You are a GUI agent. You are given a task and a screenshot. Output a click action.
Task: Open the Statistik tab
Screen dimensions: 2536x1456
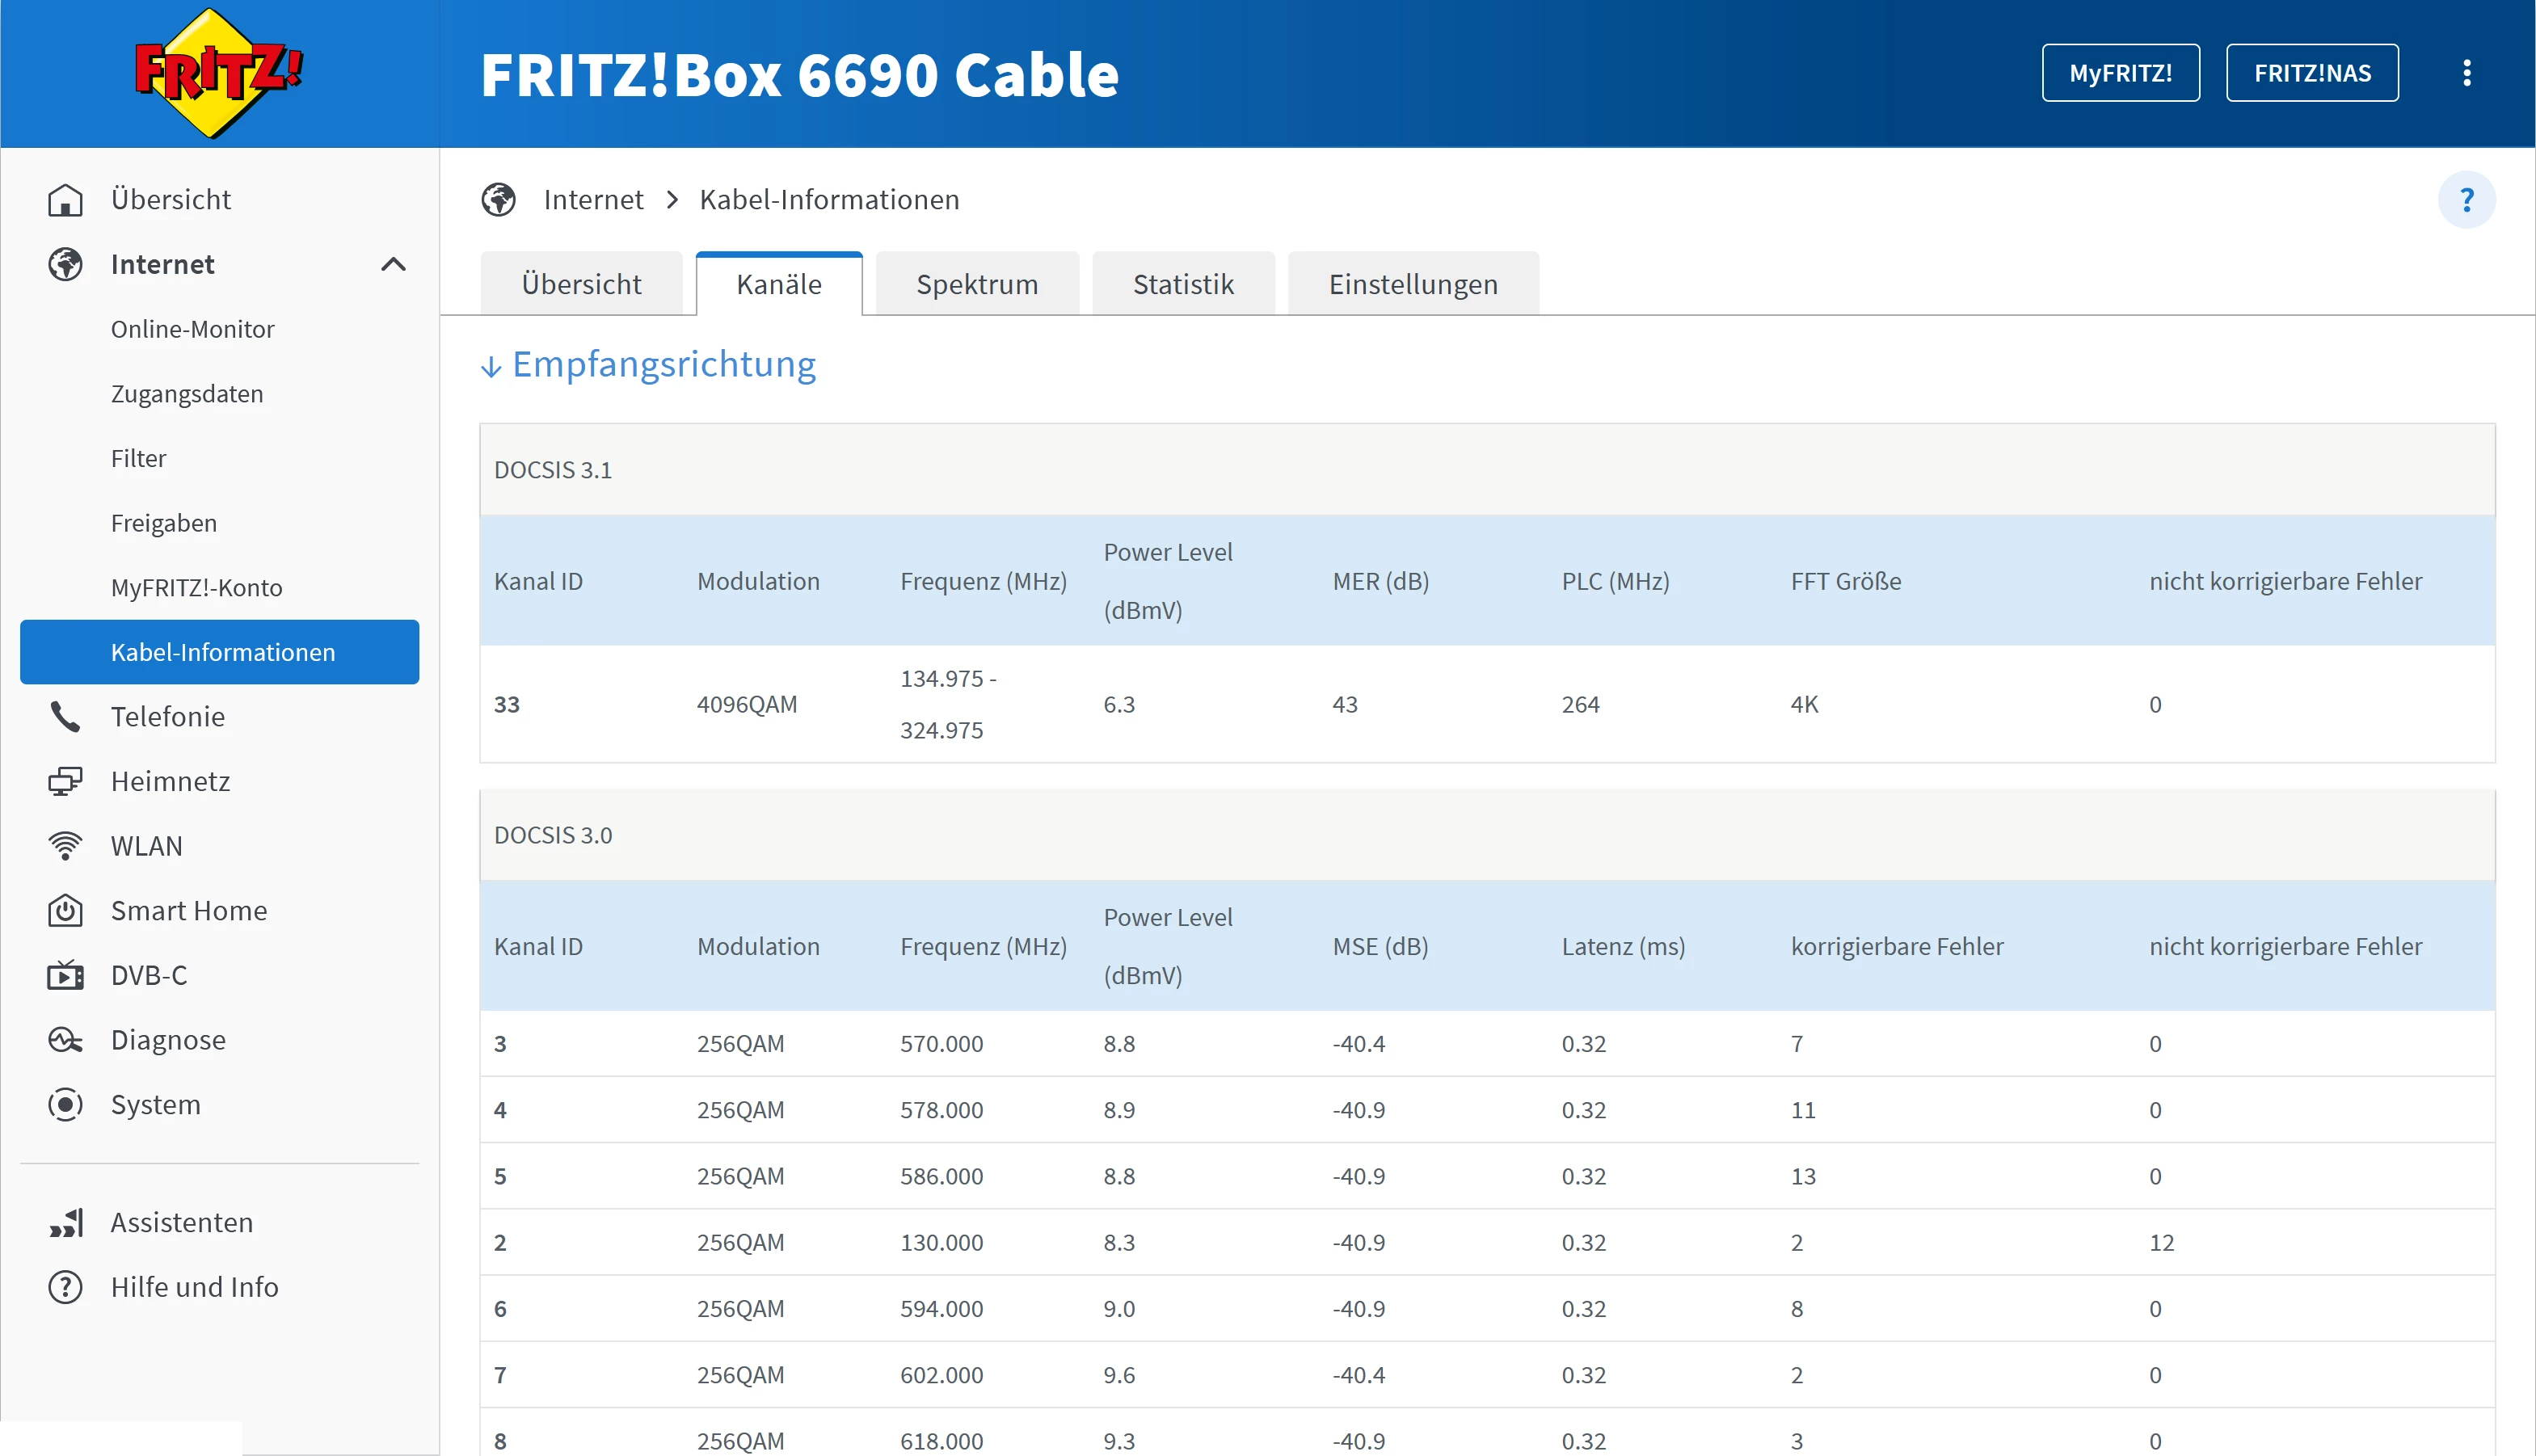[1182, 284]
